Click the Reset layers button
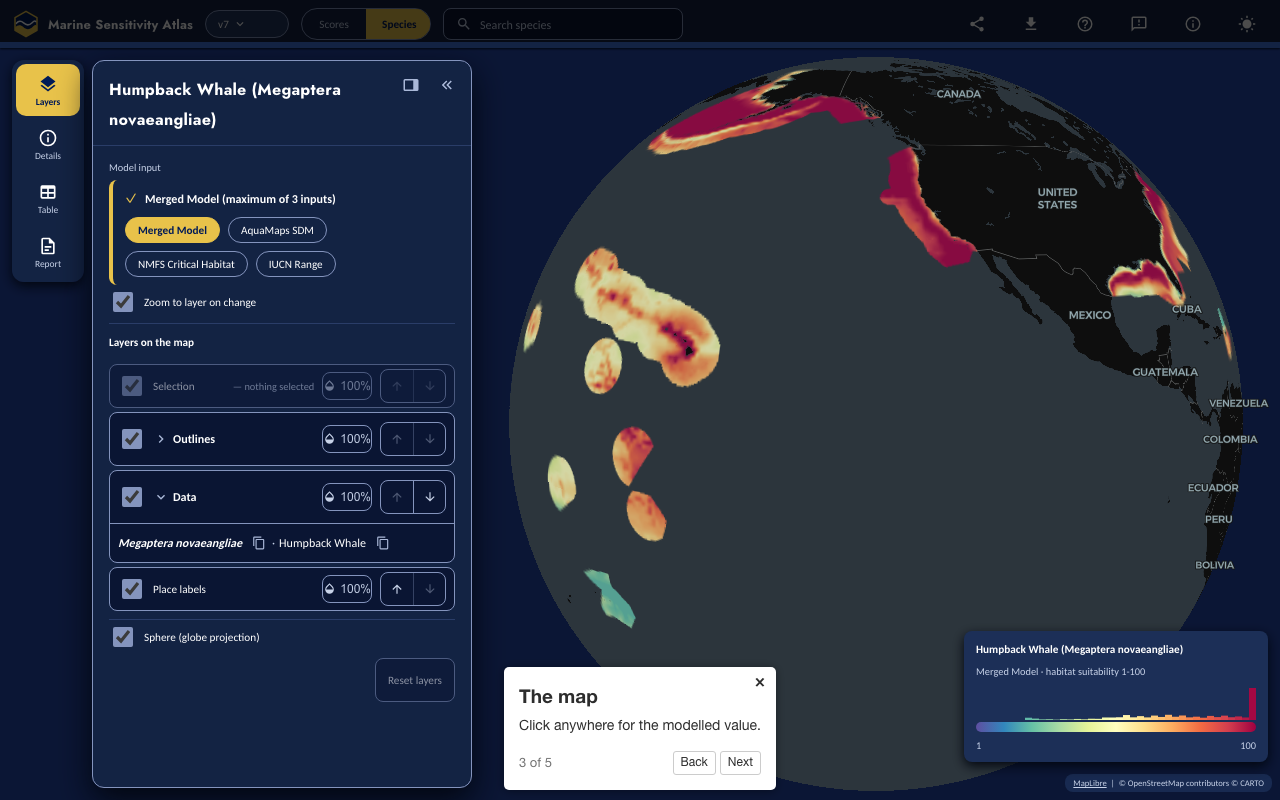Viewport: 1280px width, 800px height. coord(415,680)
